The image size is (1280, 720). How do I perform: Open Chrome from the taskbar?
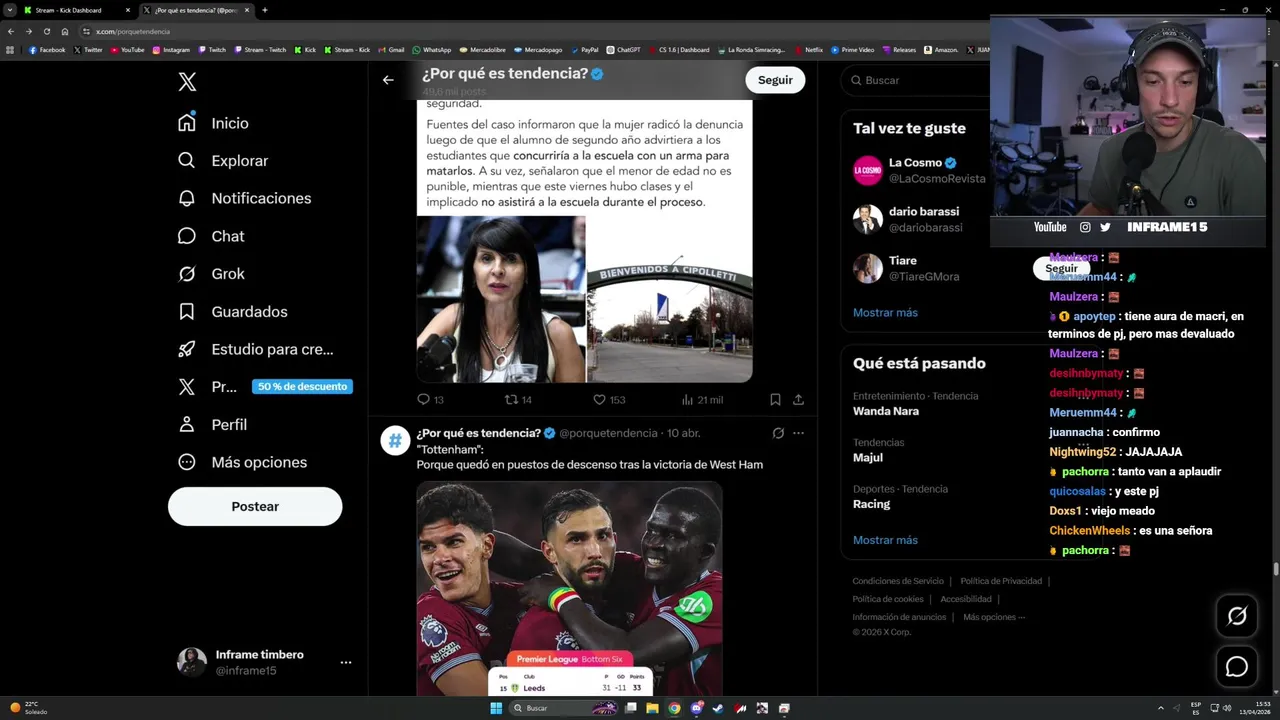pyautogui.click(x=674, y=708)
